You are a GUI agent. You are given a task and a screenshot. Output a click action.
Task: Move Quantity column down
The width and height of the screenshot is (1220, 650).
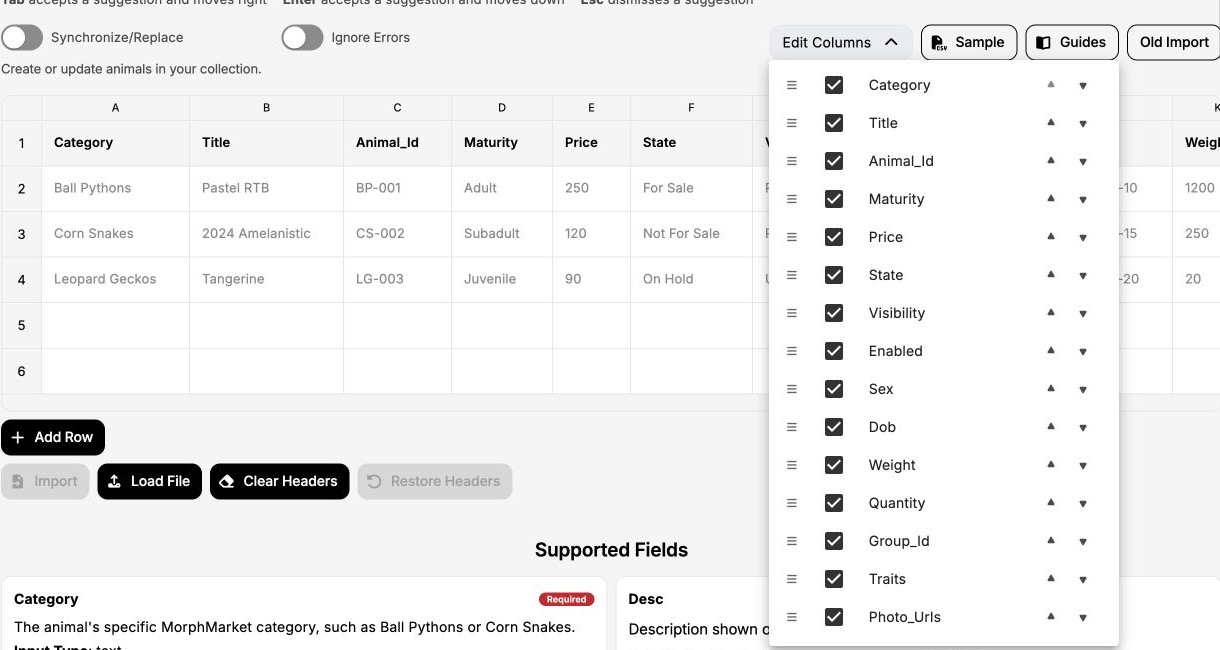pos(1083,504)
